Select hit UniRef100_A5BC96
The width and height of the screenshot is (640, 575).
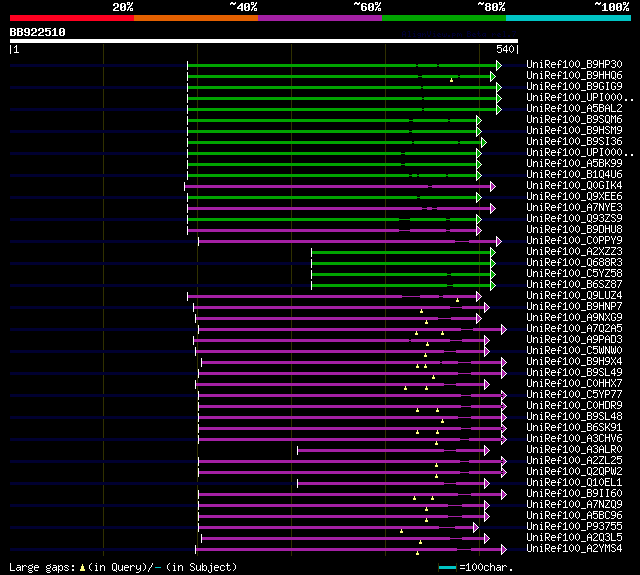(x=574, y=516)
